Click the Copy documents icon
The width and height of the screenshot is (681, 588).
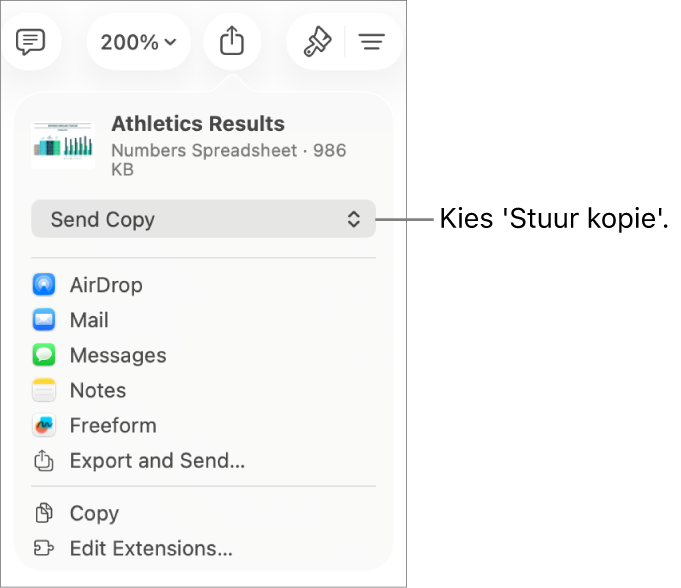(x=44, y=513)
